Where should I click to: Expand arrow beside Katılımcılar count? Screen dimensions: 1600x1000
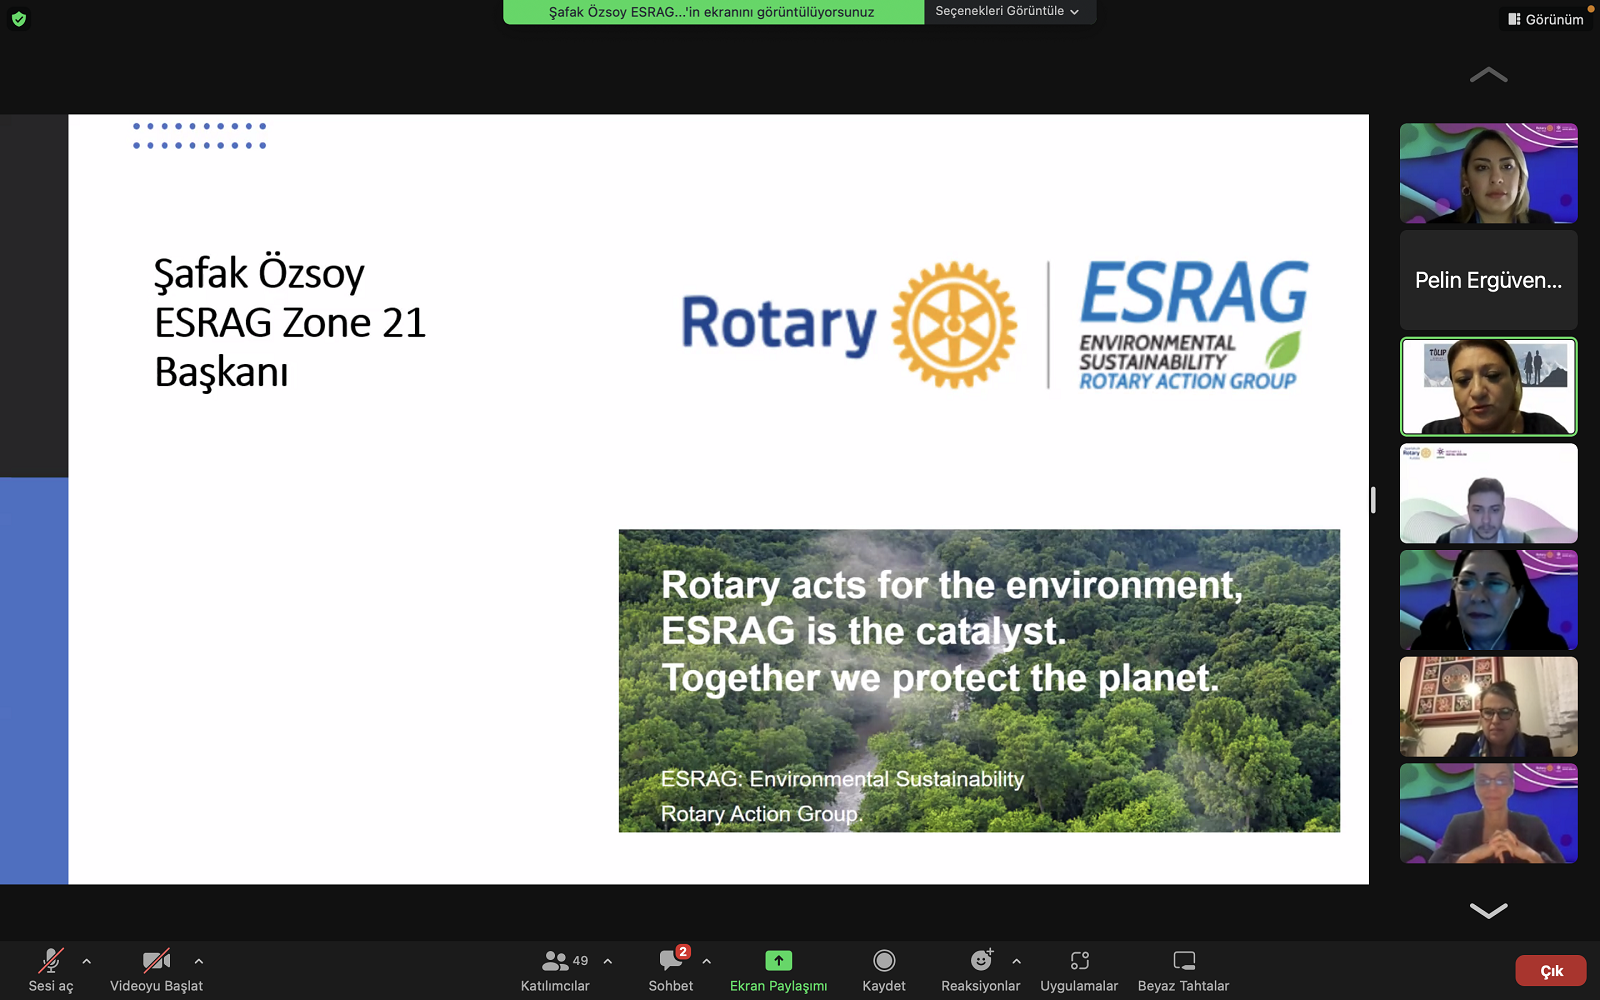[x=608, y=961]
